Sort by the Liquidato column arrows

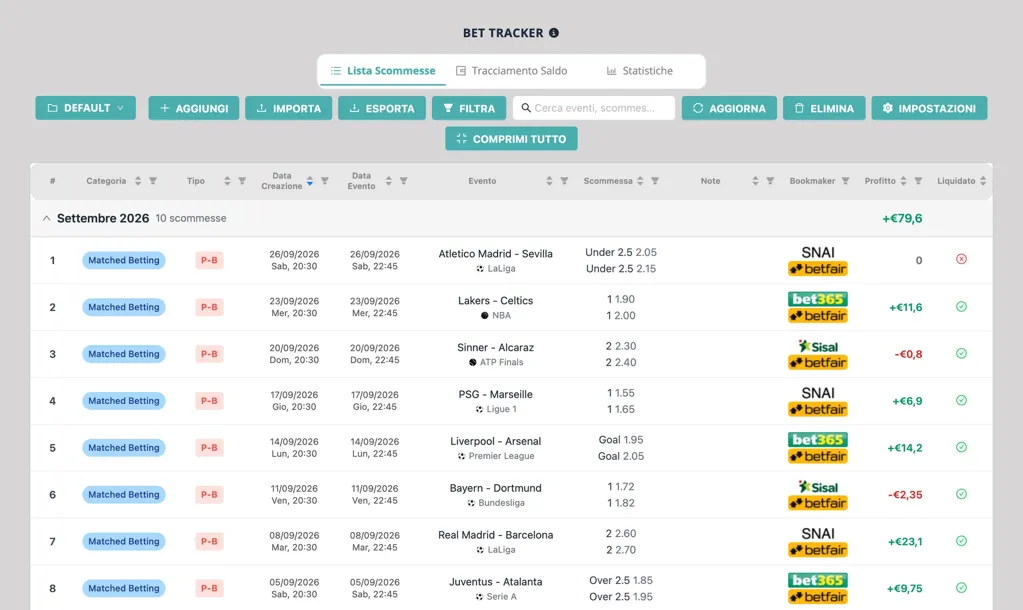[x=983, y=181]
